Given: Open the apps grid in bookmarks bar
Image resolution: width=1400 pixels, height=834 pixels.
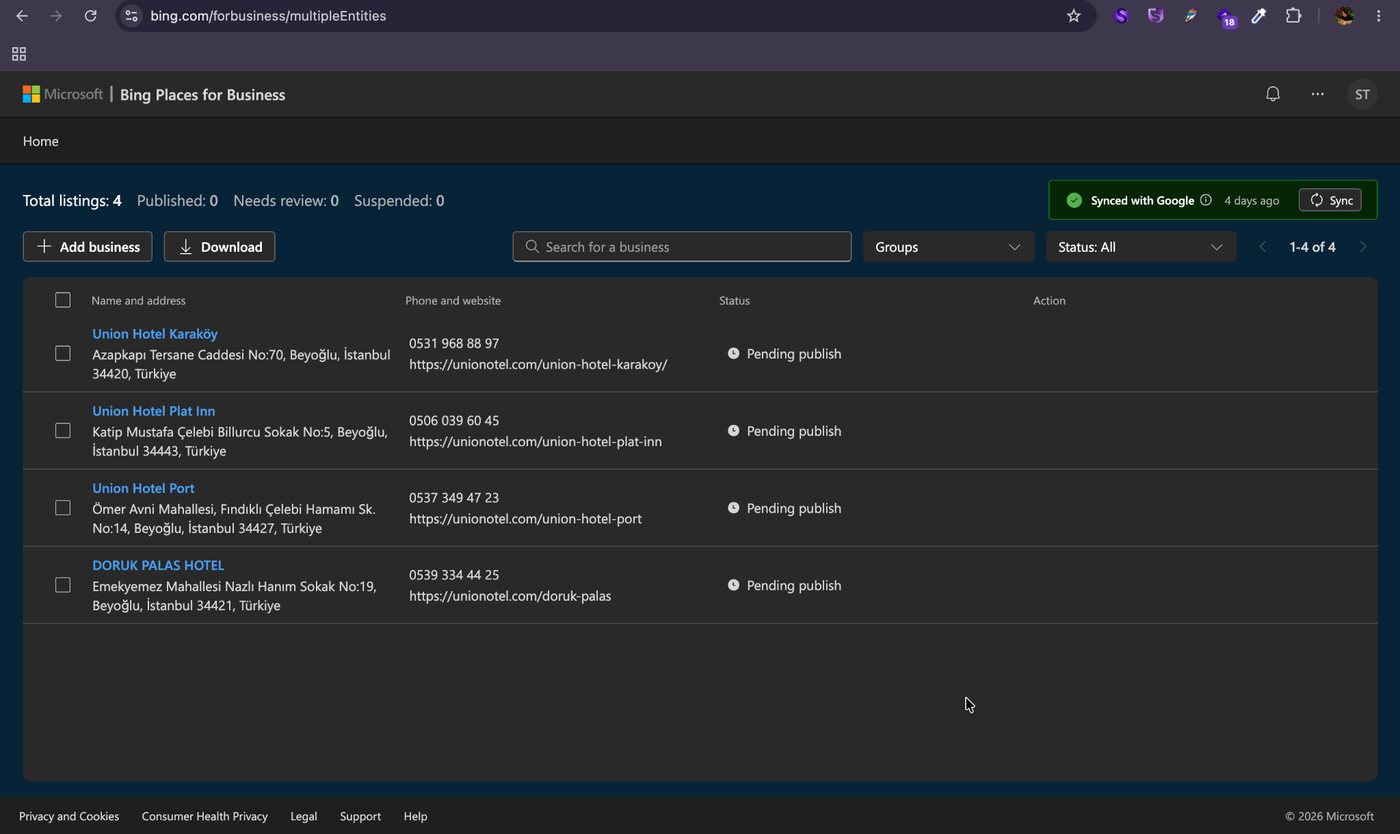Looking at the screenshot, I should 19,54.
